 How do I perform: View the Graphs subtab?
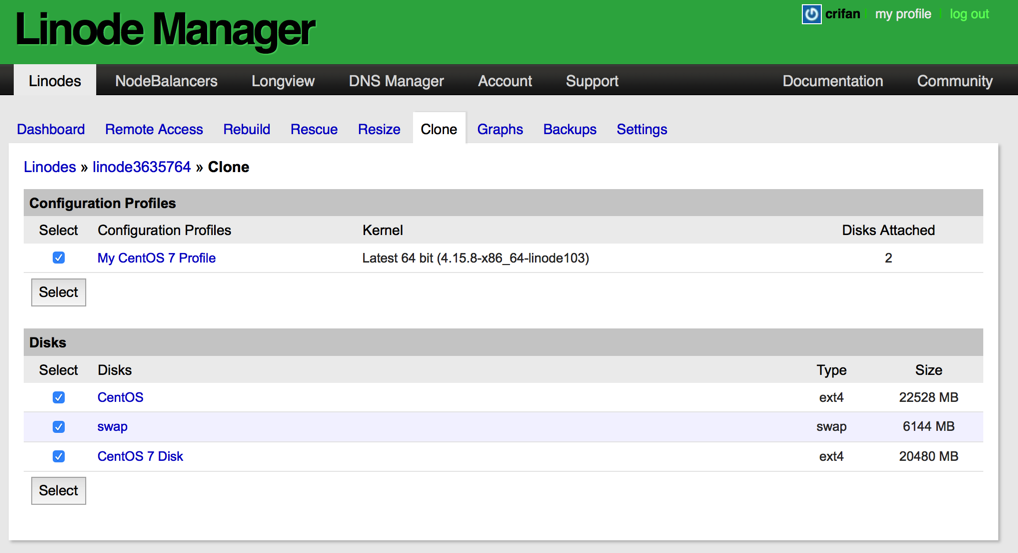click(x=500, y=129)
